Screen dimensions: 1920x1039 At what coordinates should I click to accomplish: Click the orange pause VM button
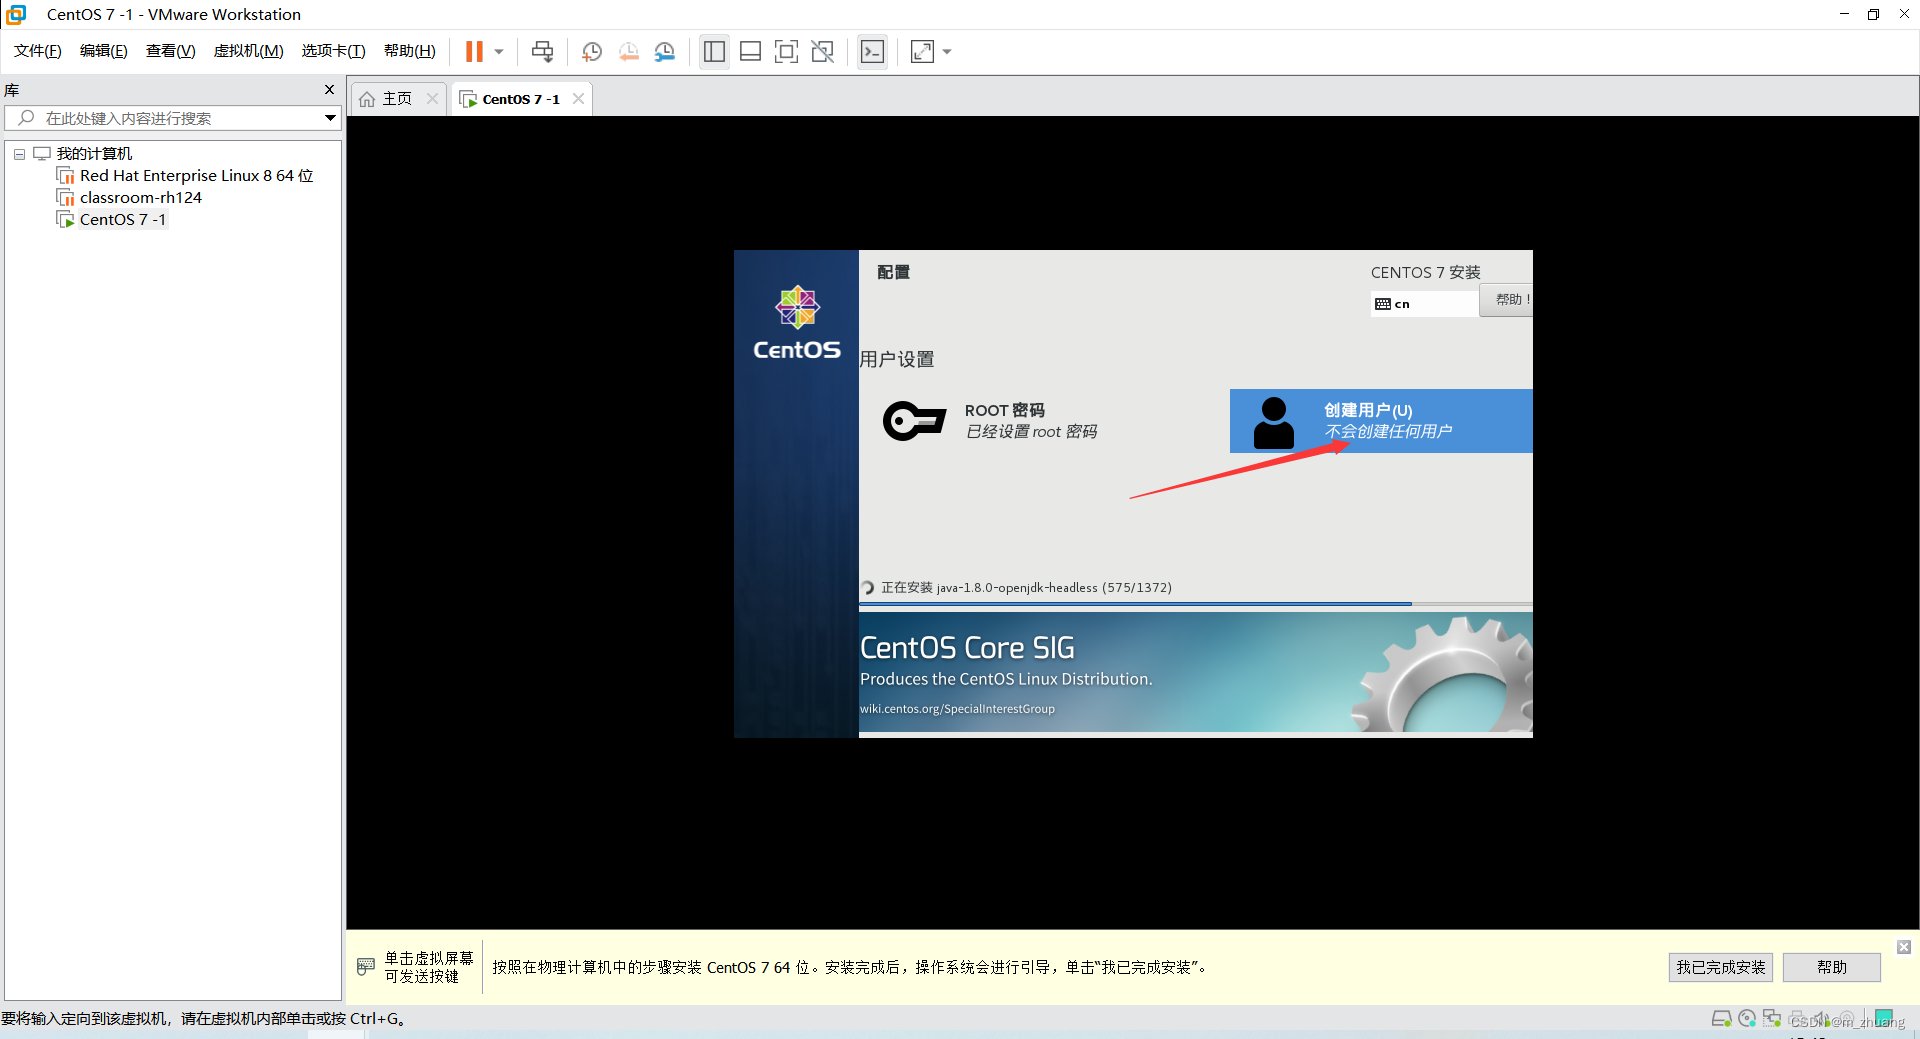click(474, 52)
